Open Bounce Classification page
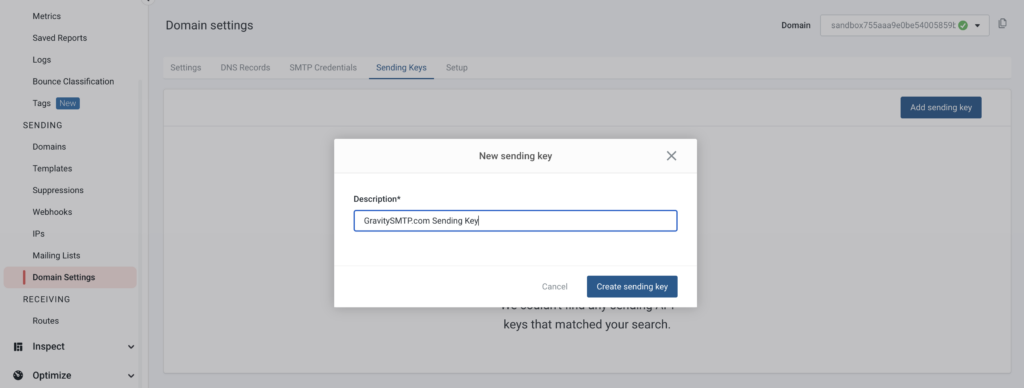The width and height of the screenshot is (1024, 388). pyautogui.click(x=73, y=82)
